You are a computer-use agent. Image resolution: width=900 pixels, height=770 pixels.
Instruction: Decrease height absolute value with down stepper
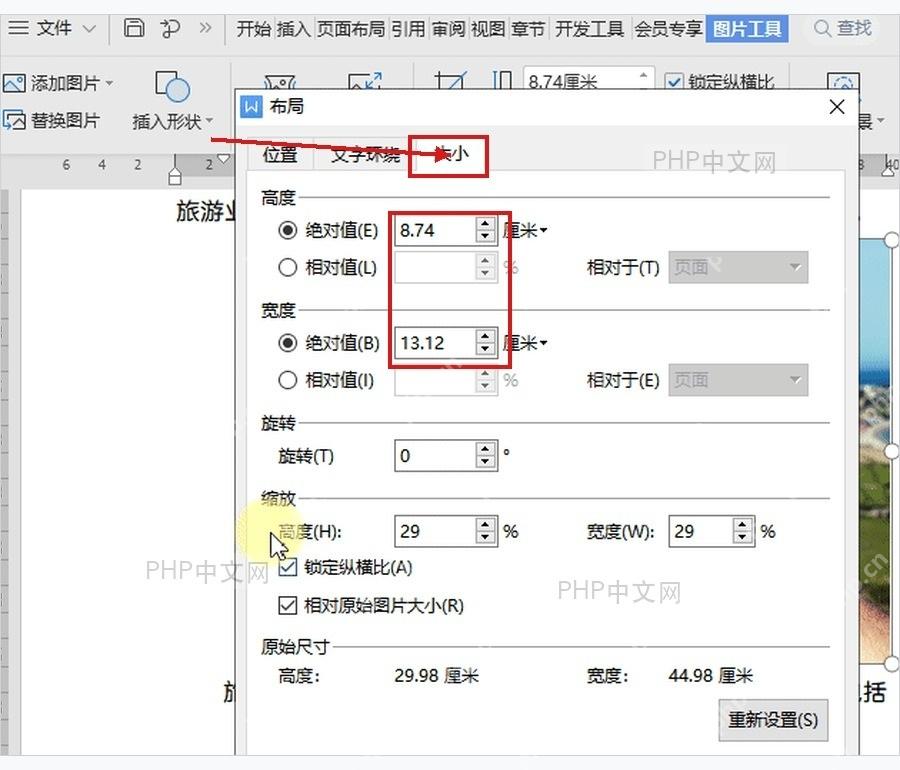tap(486, 237)
